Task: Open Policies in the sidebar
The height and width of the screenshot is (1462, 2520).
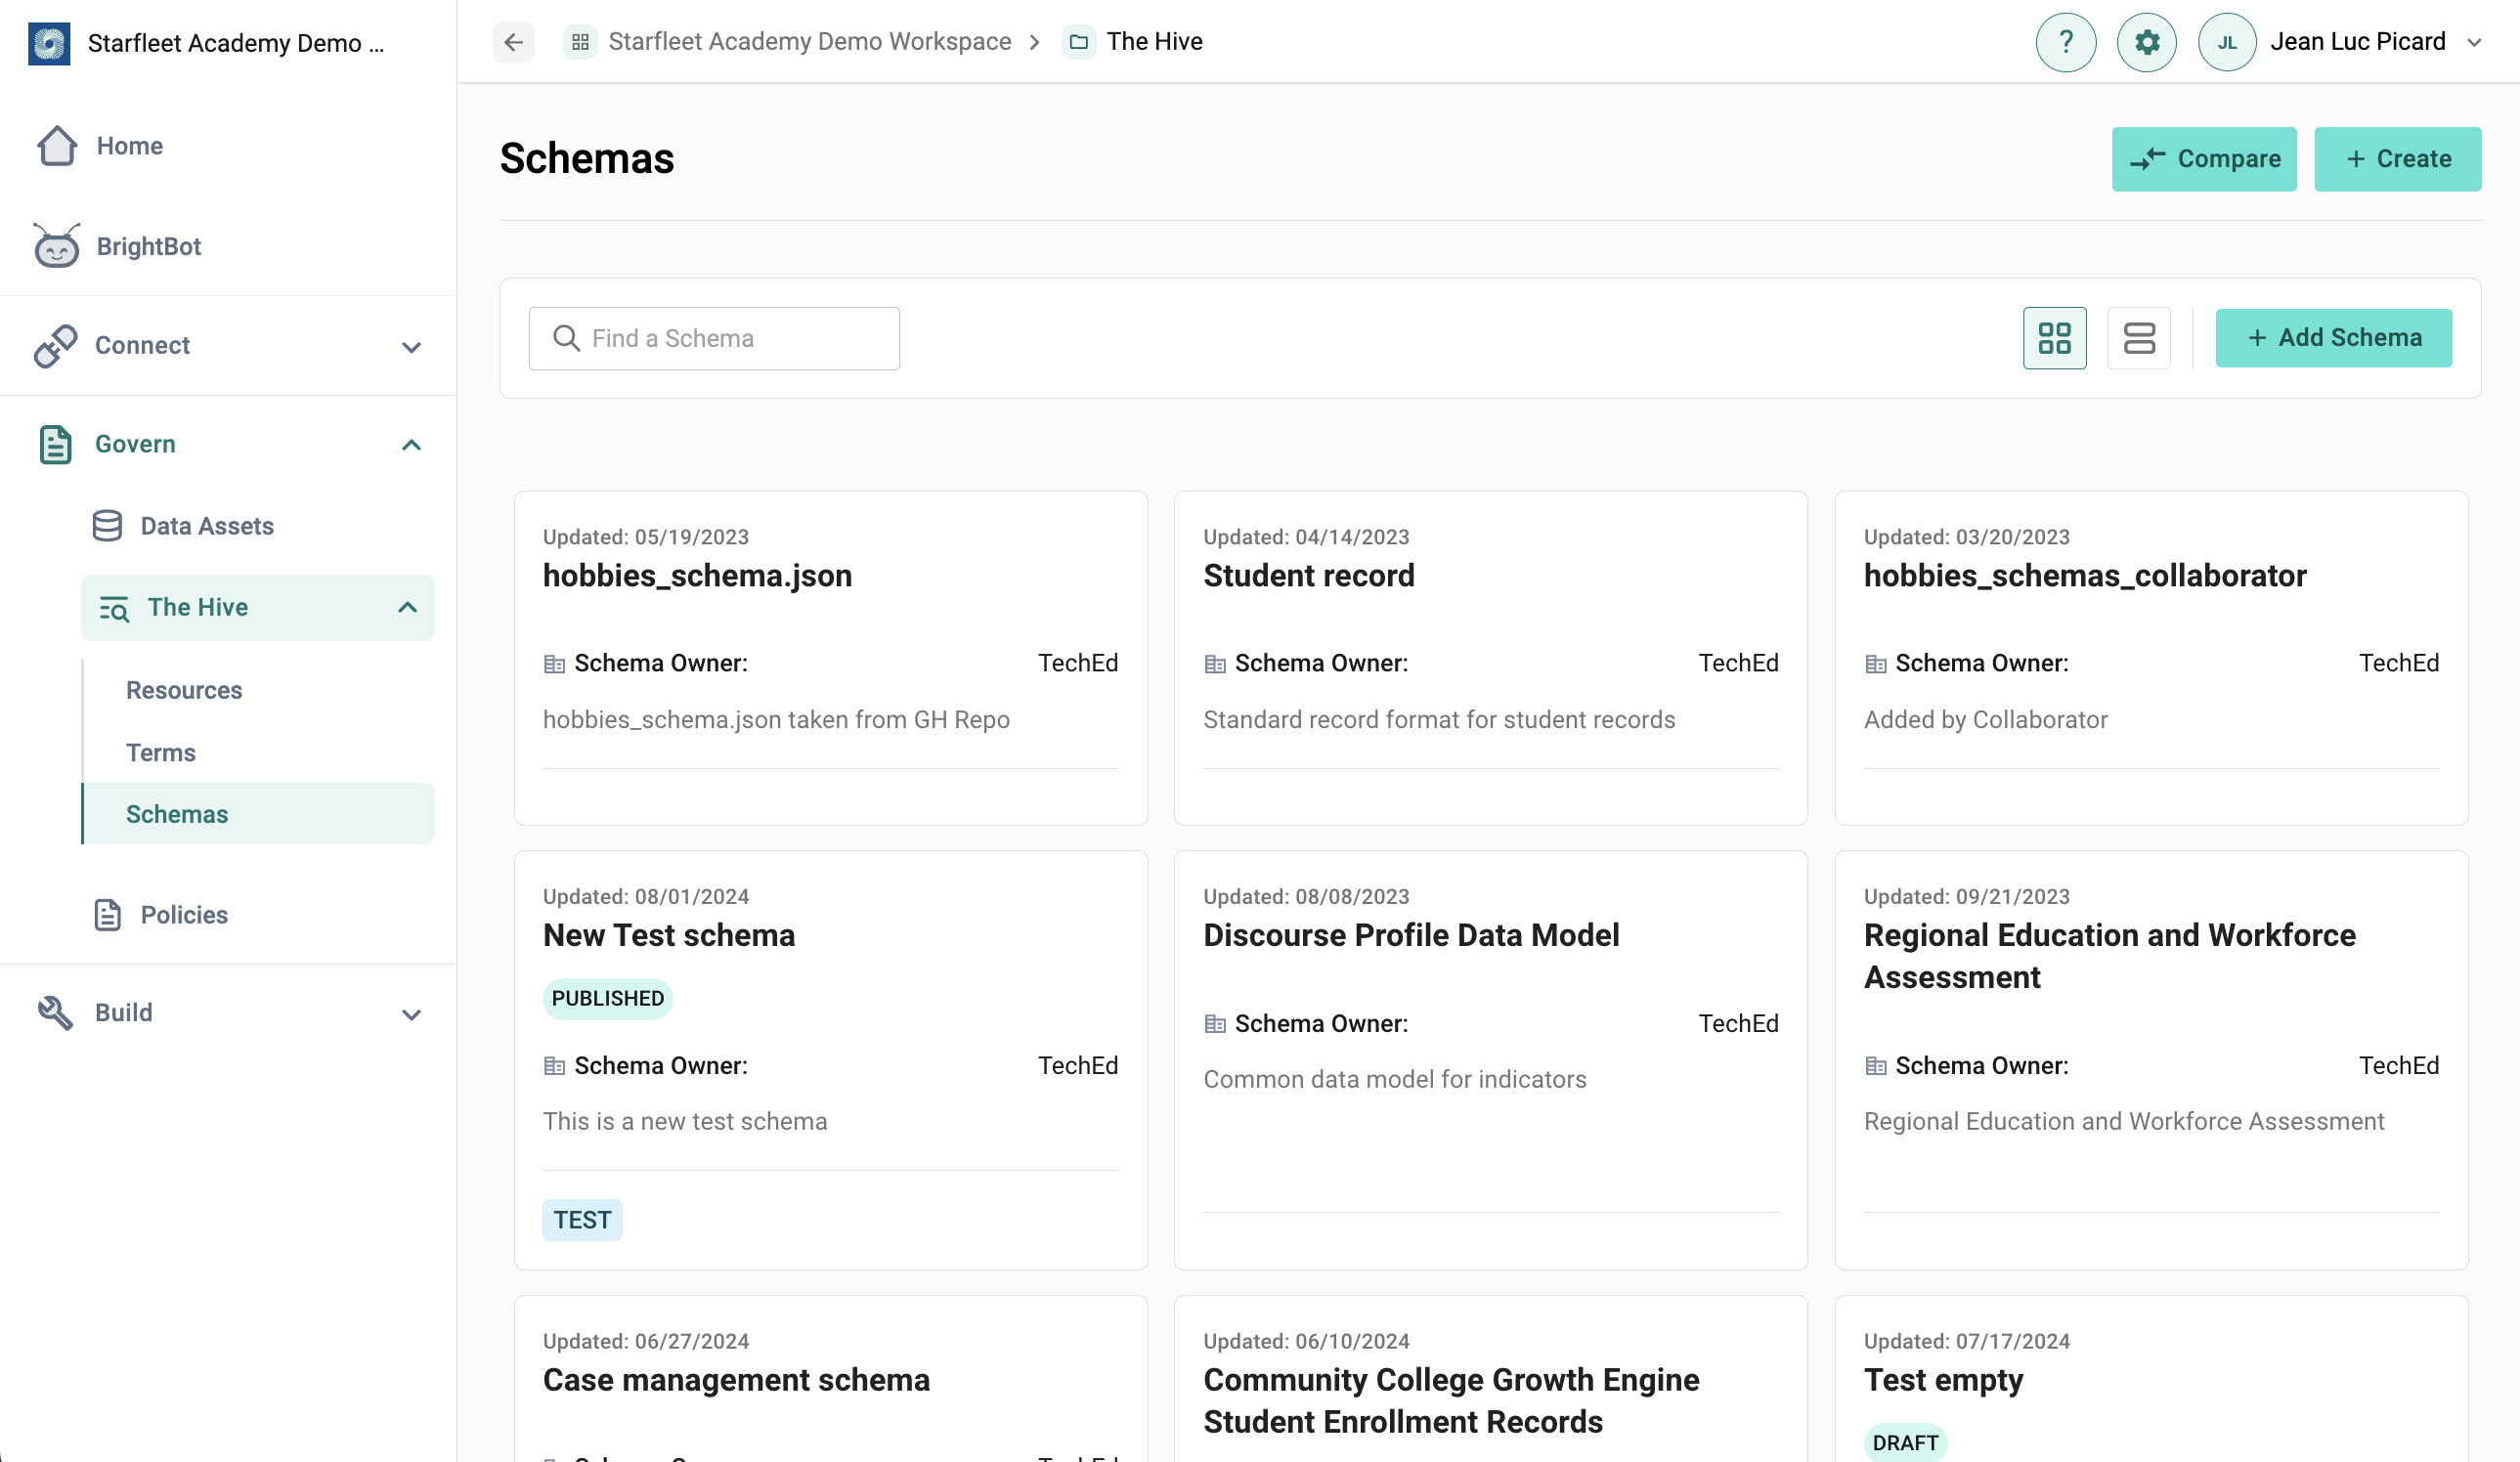Action: (184, 915)
